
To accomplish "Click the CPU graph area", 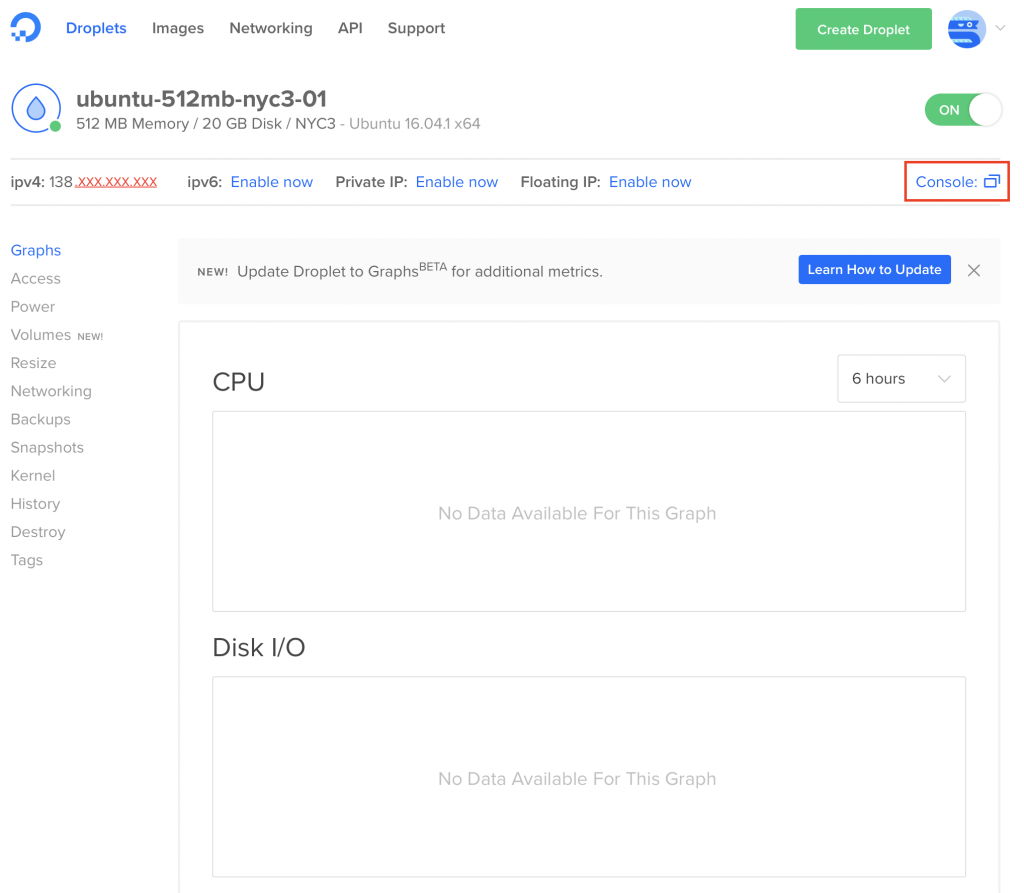I will [x=588, y=511].
